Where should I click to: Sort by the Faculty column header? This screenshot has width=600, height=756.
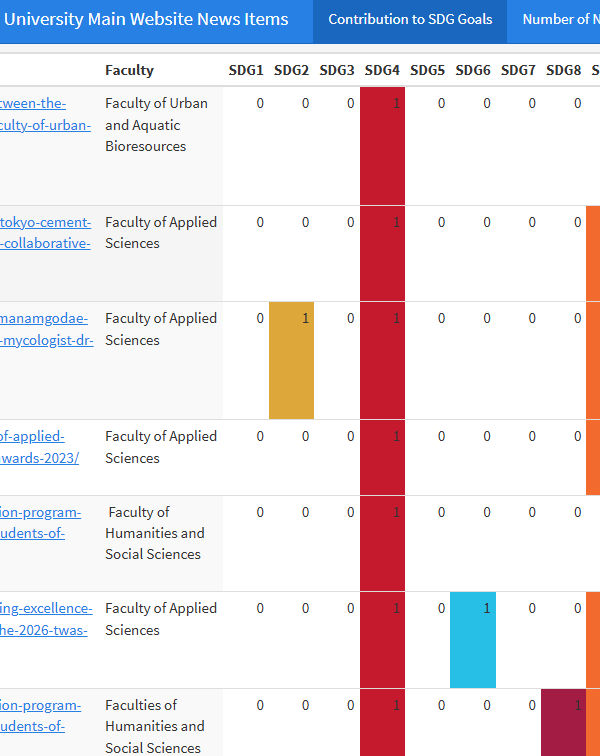pos(129,70)
